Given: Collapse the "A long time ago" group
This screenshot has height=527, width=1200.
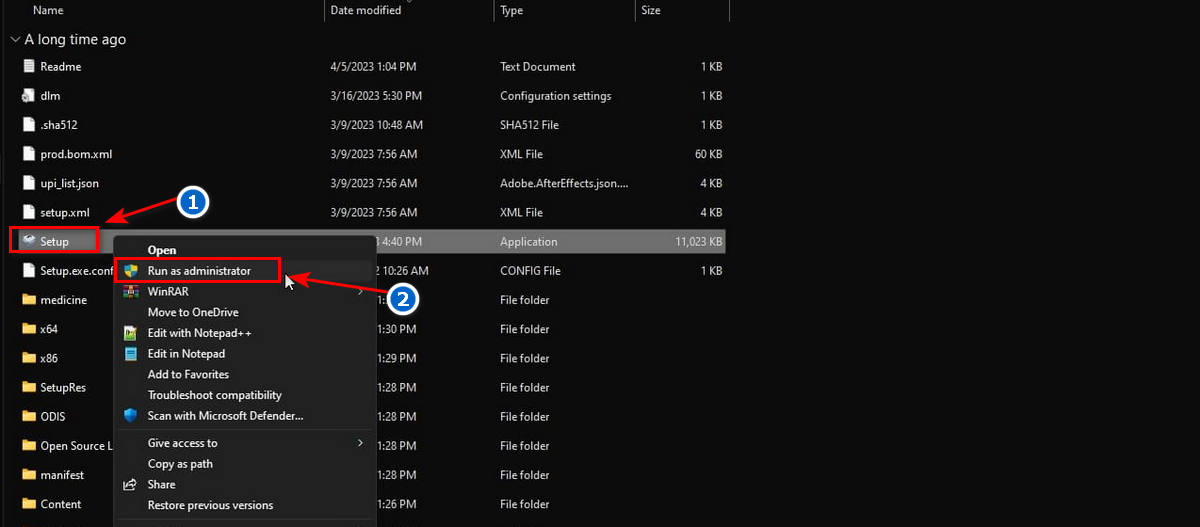Looking at the screenshot, I should (14, 40).
